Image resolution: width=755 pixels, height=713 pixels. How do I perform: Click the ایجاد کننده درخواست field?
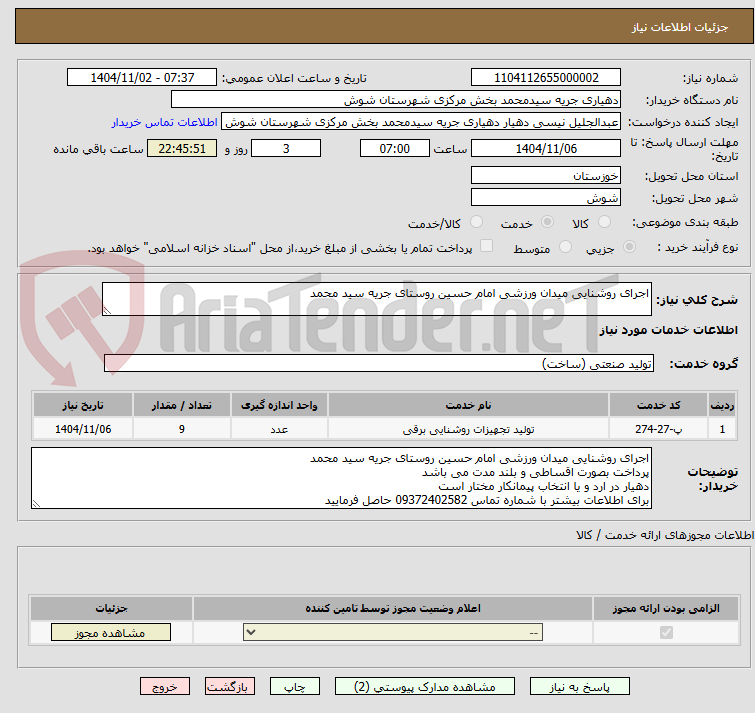pyautogui.click(x=421, y=122)
